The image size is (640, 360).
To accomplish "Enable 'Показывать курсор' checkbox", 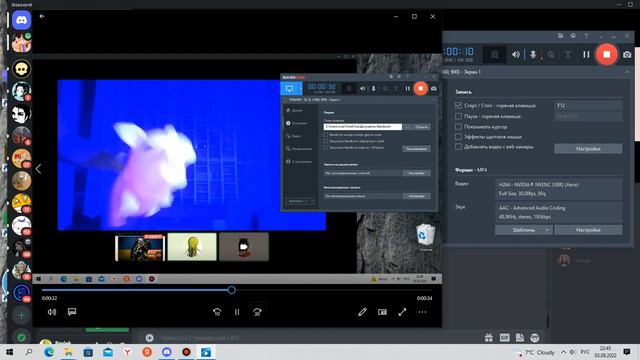I will [x=458, y=127].
